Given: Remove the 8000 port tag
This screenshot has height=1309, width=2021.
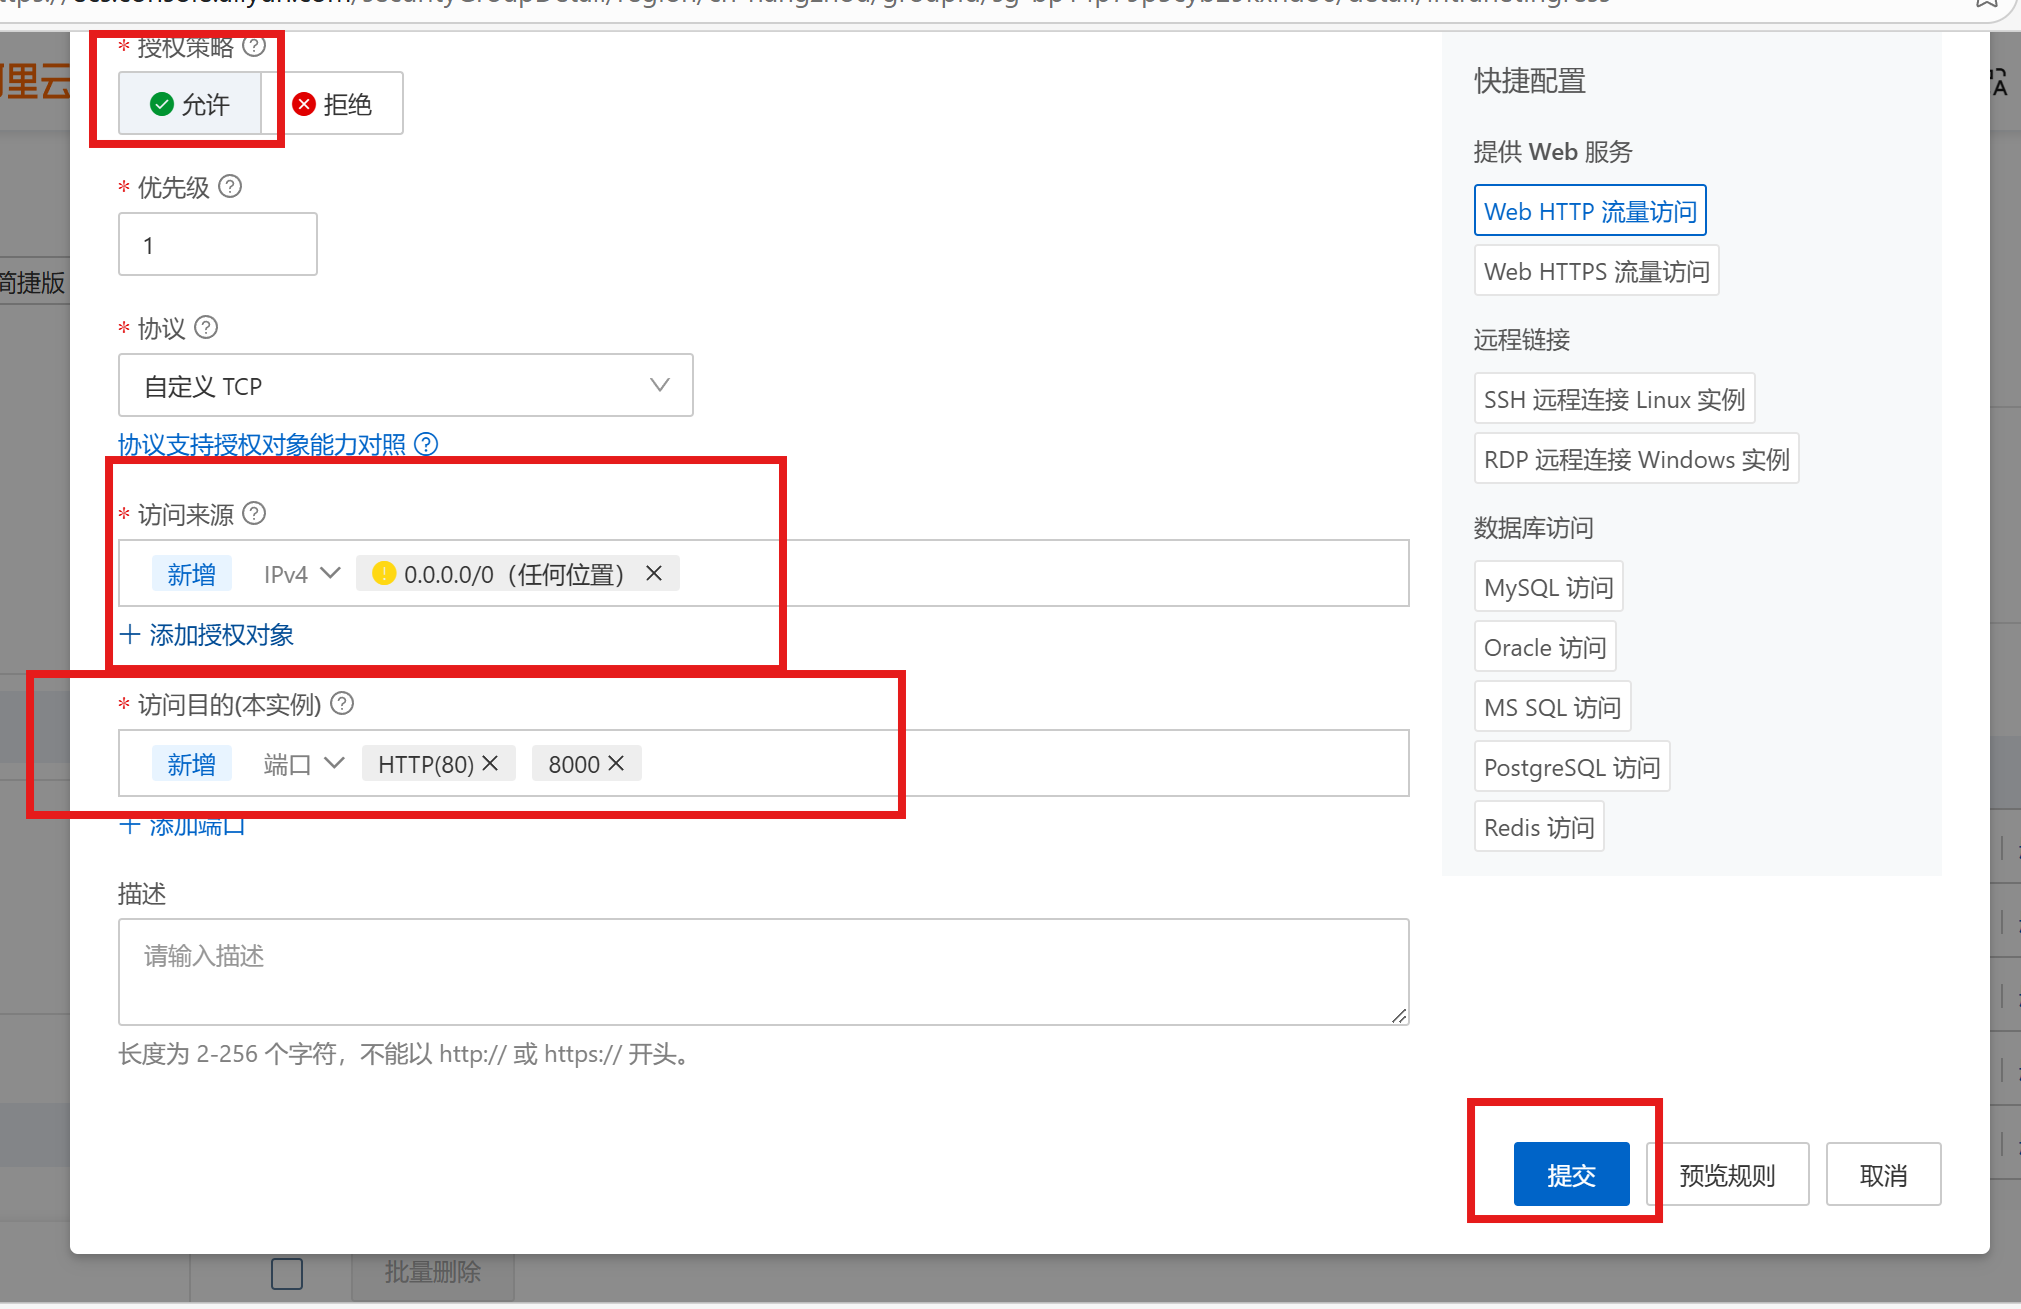Looking at the screenshot, I should (616, 764).
